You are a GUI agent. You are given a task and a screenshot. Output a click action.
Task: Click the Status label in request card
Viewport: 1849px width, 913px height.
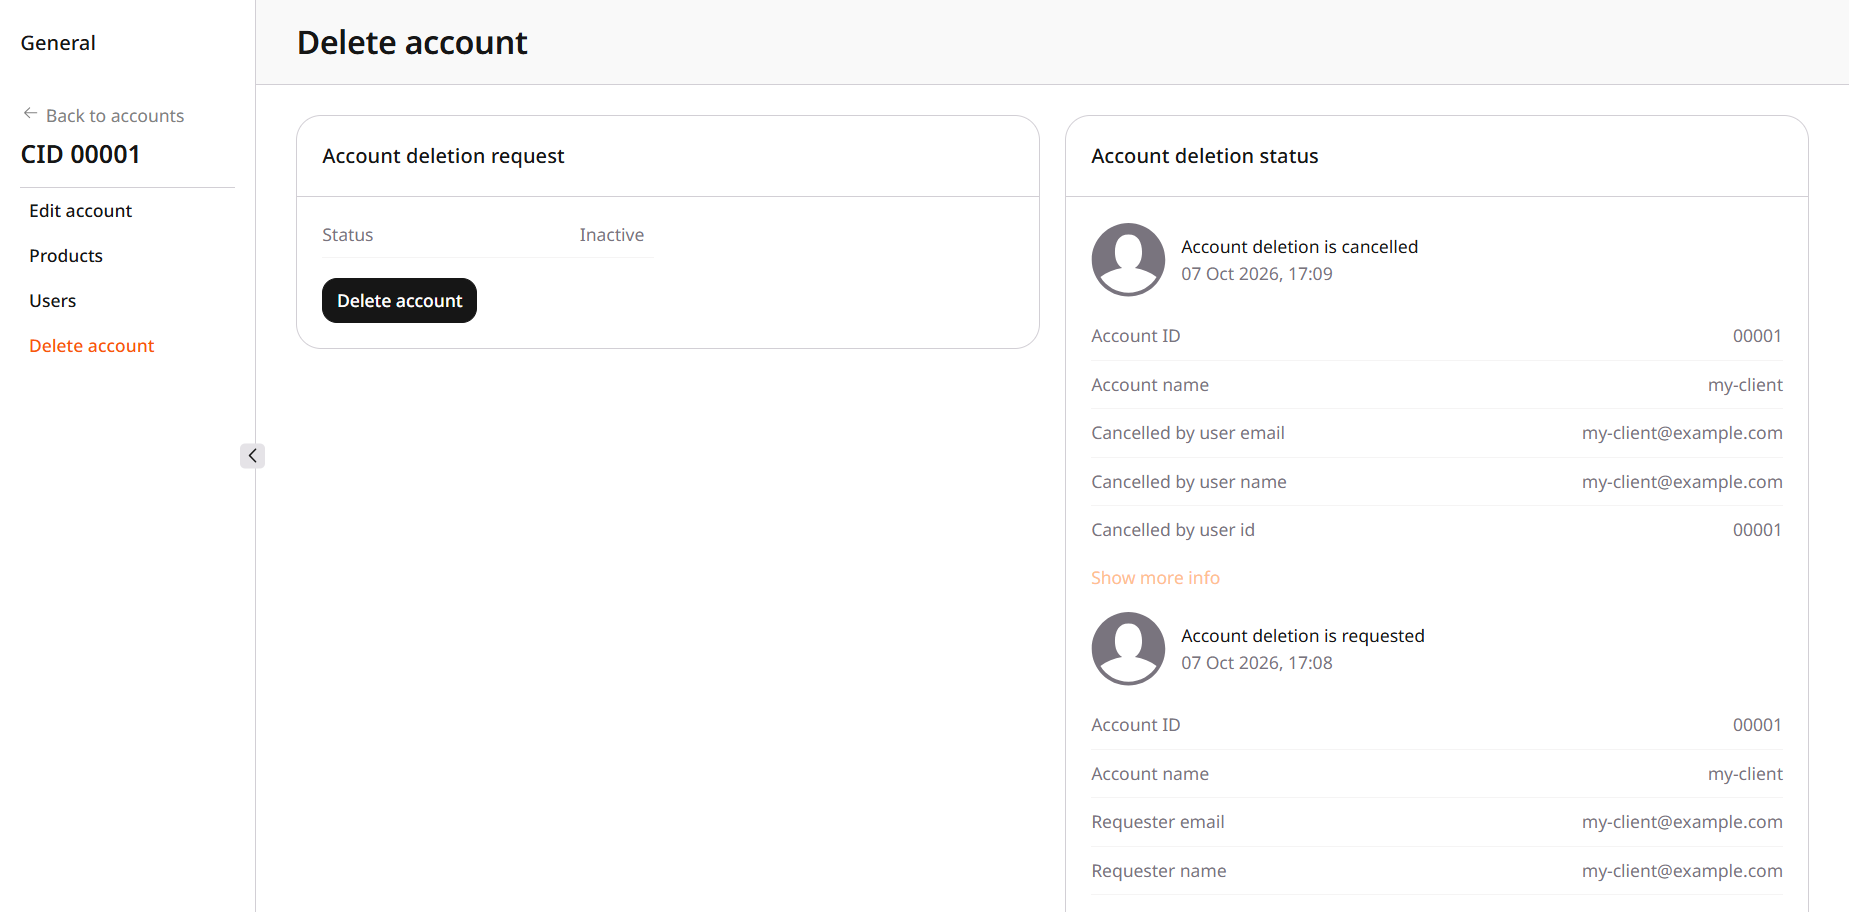(x=348, y=235)
